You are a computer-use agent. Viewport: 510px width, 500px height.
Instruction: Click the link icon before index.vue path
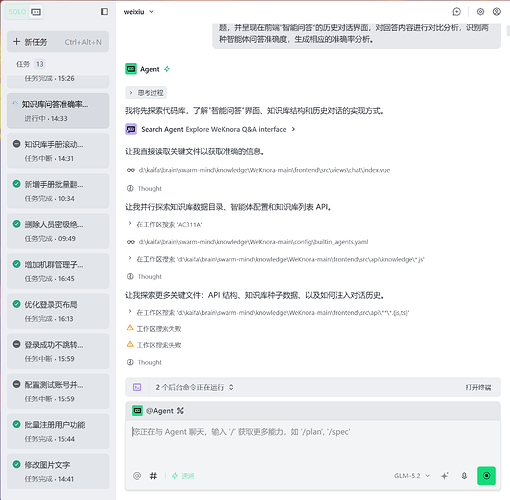(x=131, y=170)
